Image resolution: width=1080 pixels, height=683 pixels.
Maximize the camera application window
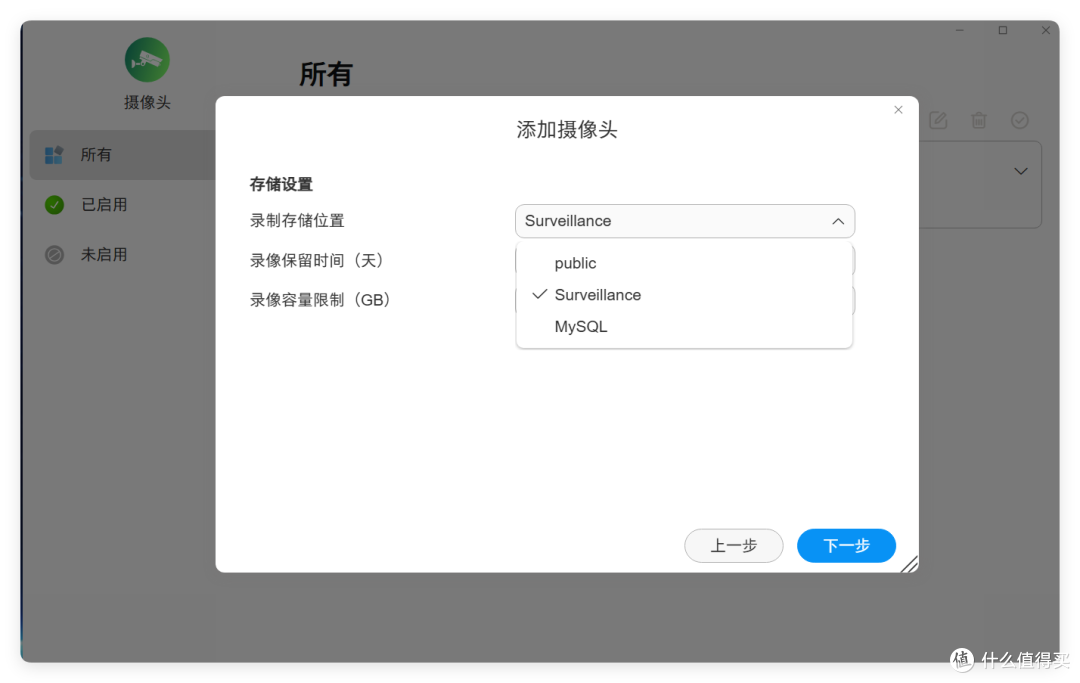coord(1003,30)
